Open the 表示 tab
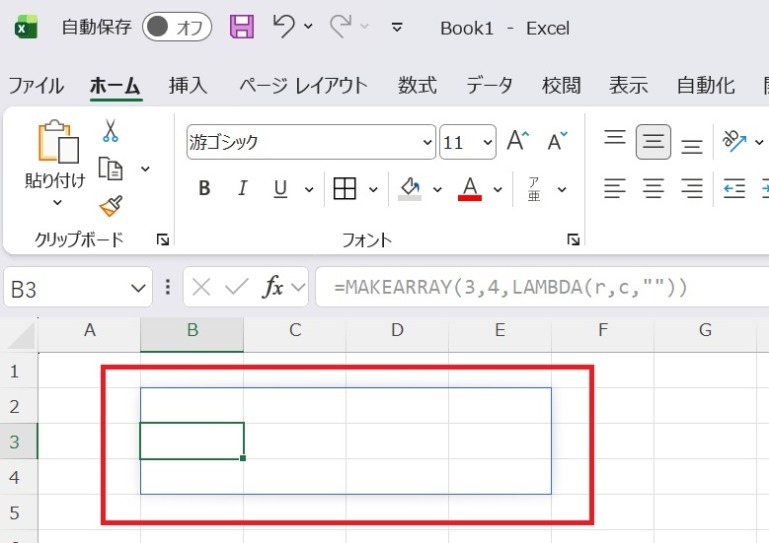 tap(628, 85)
